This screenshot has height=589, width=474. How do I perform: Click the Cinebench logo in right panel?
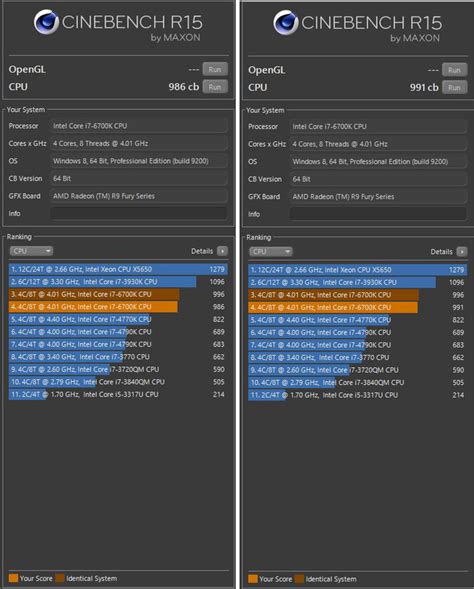pos(286,23)
